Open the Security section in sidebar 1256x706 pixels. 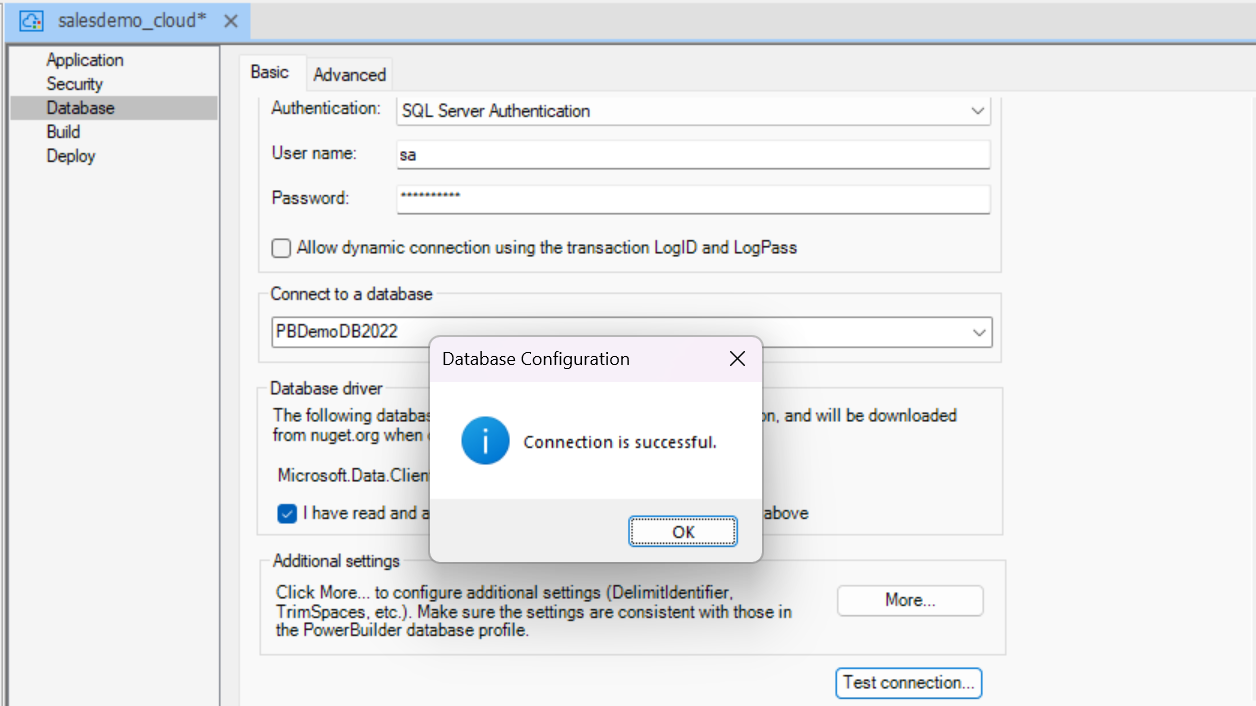tap(74, 84)
